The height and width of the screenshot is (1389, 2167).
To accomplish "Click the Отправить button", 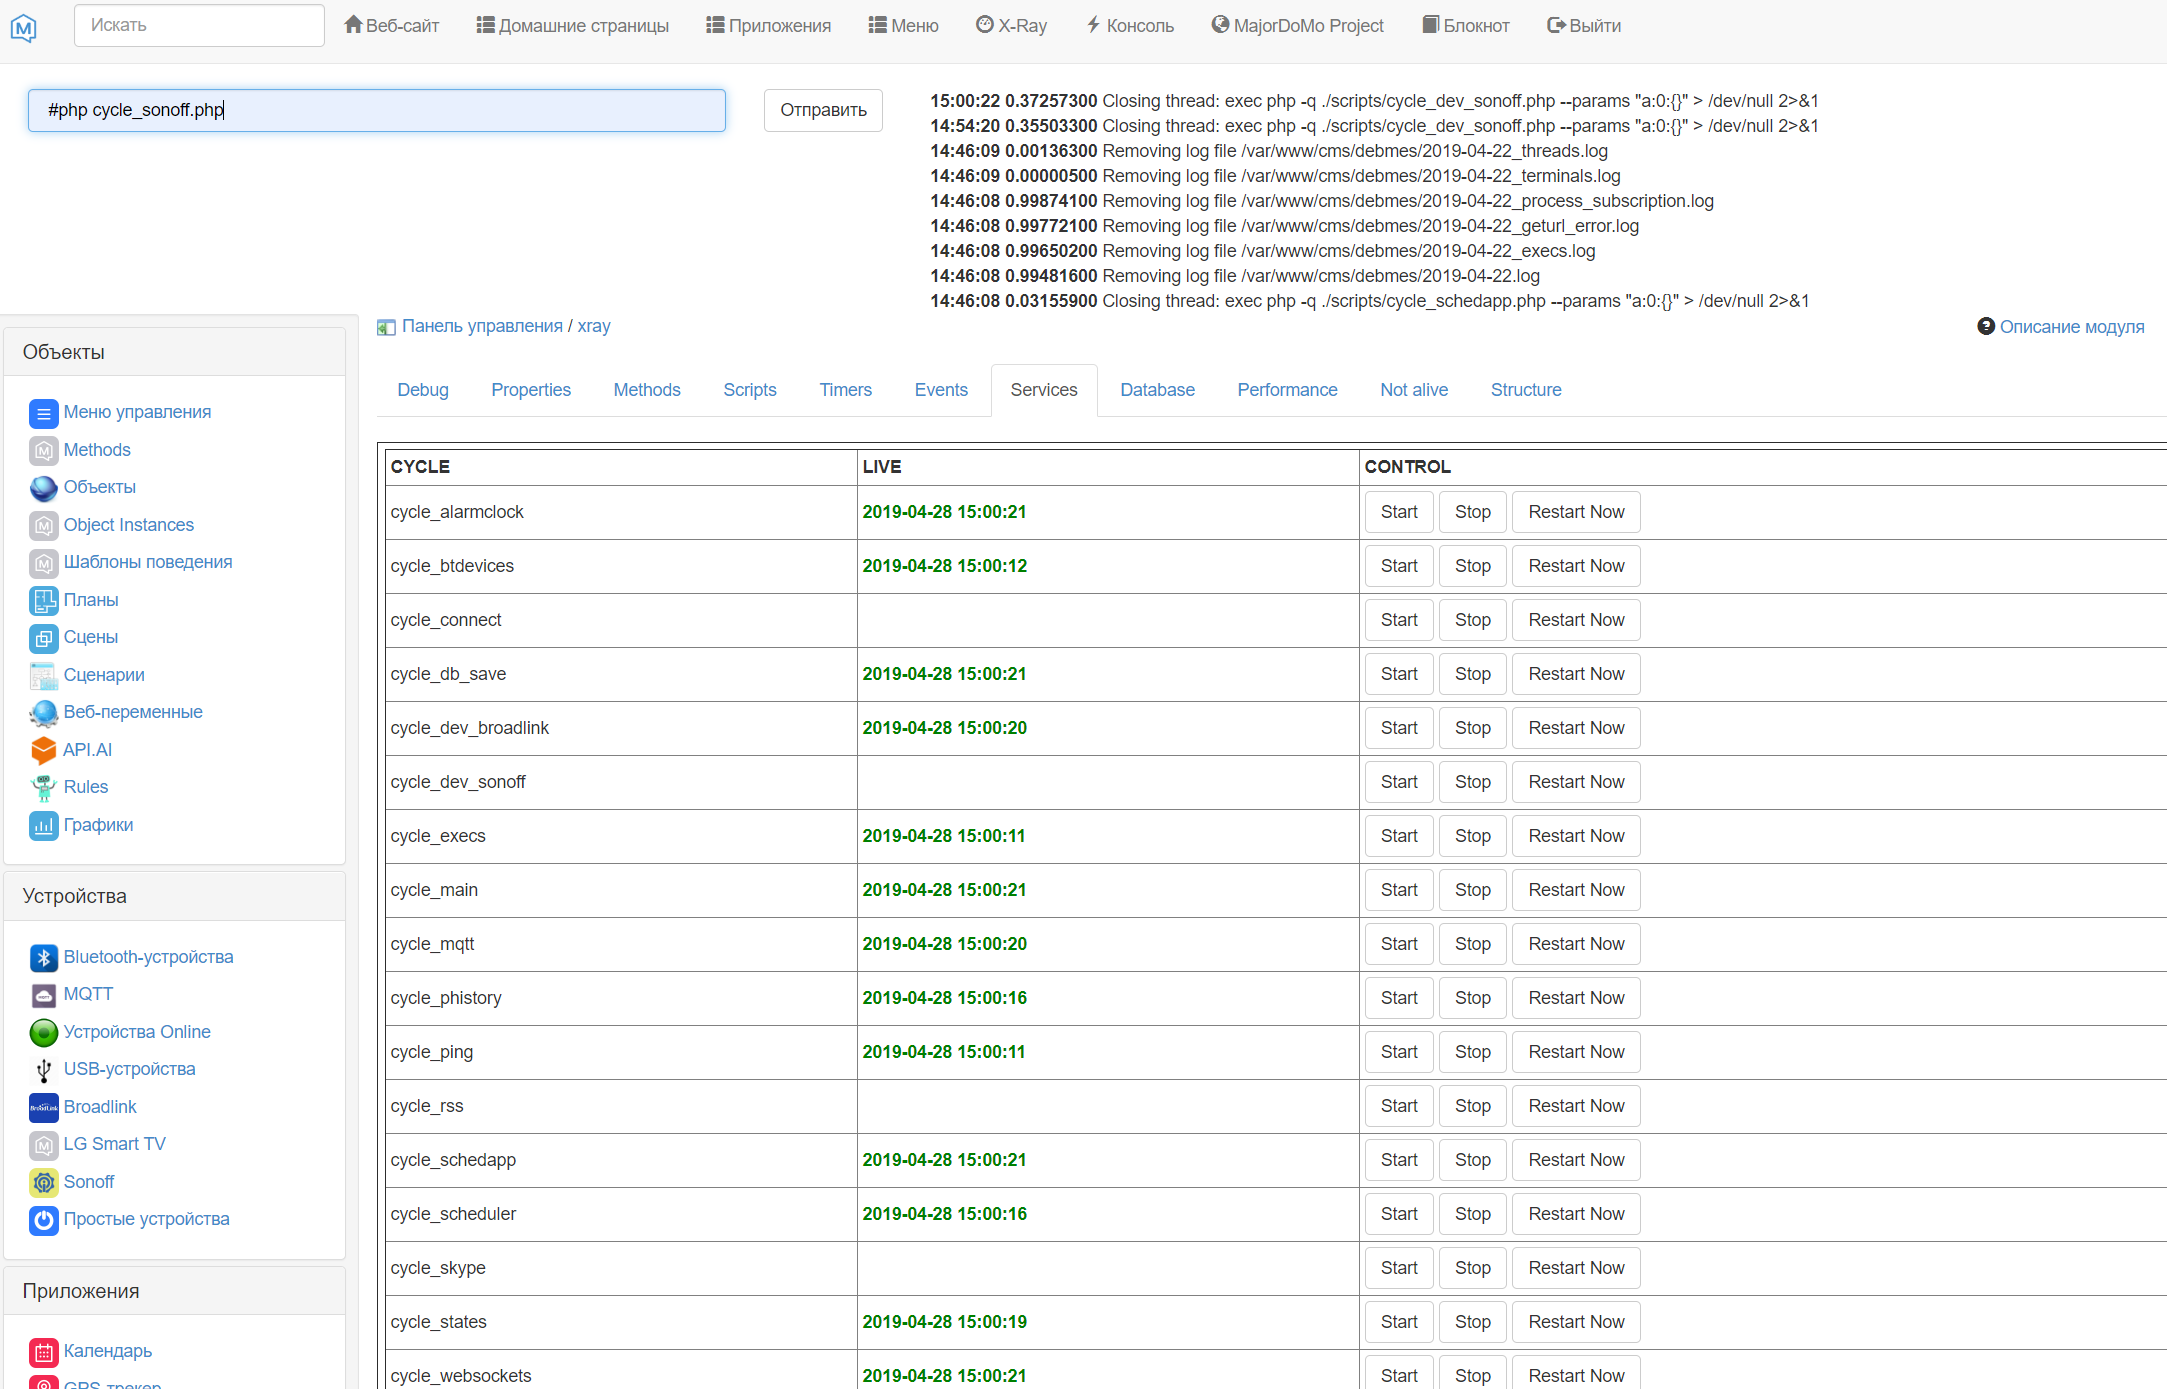I will (823, 110).
